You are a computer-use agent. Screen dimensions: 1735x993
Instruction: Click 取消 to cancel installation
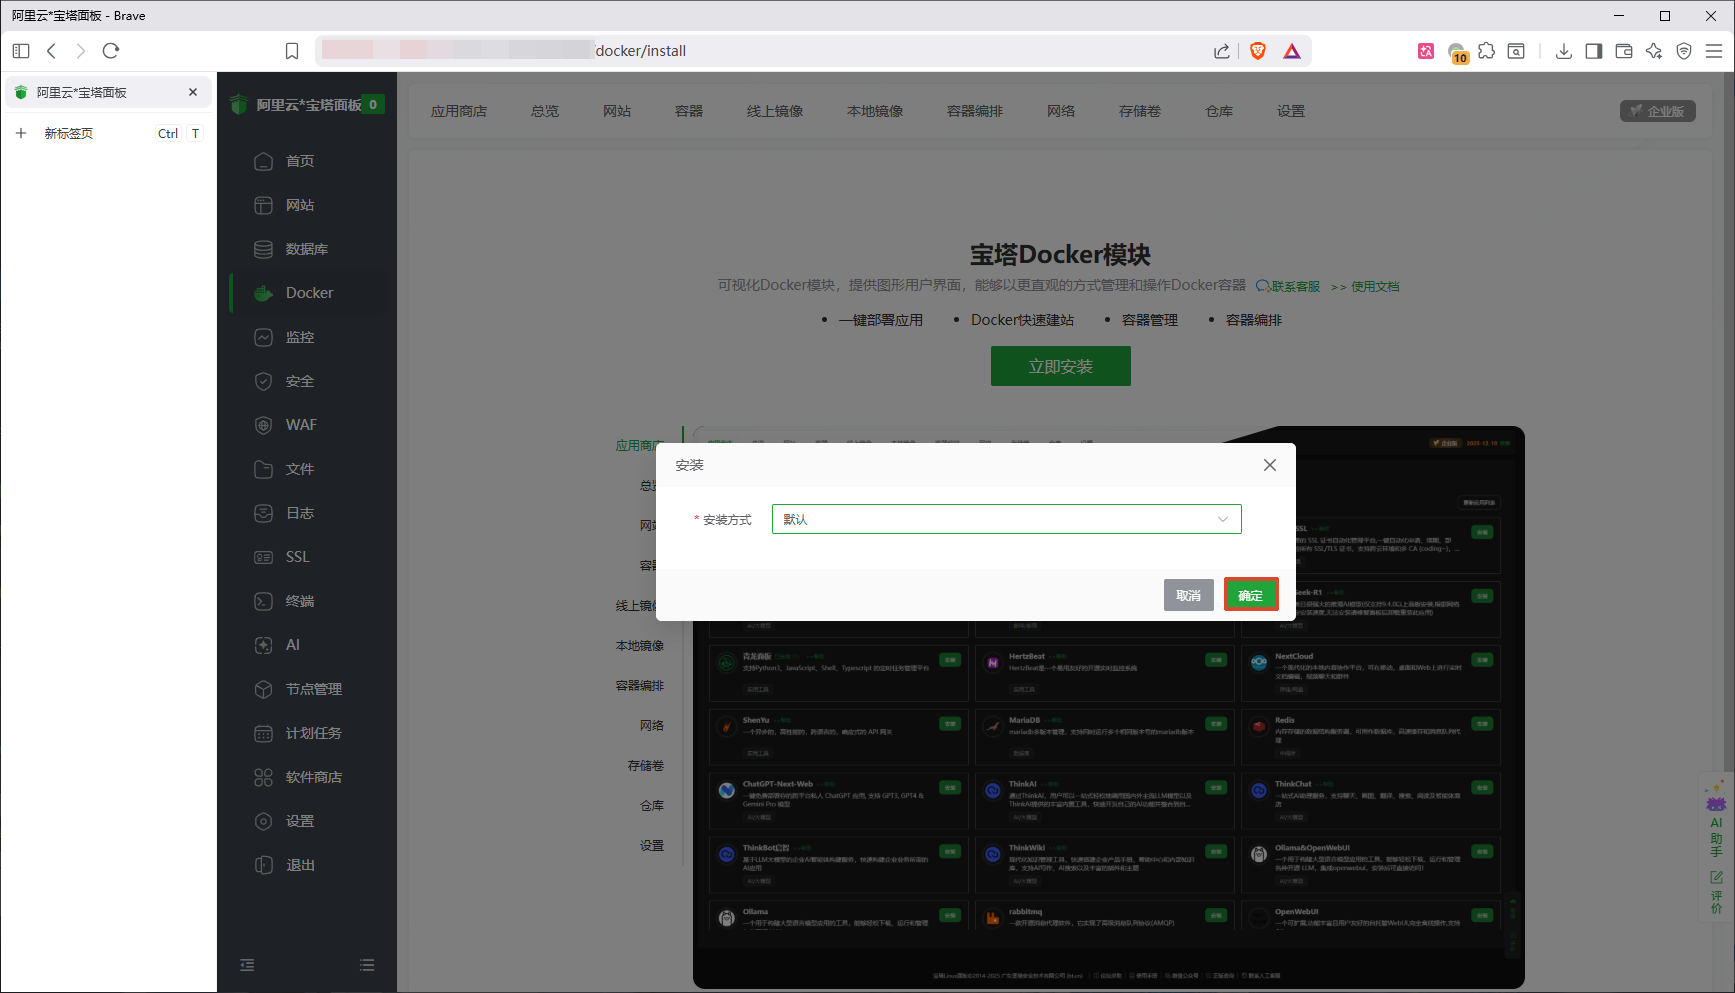[x=1189, y=595]
